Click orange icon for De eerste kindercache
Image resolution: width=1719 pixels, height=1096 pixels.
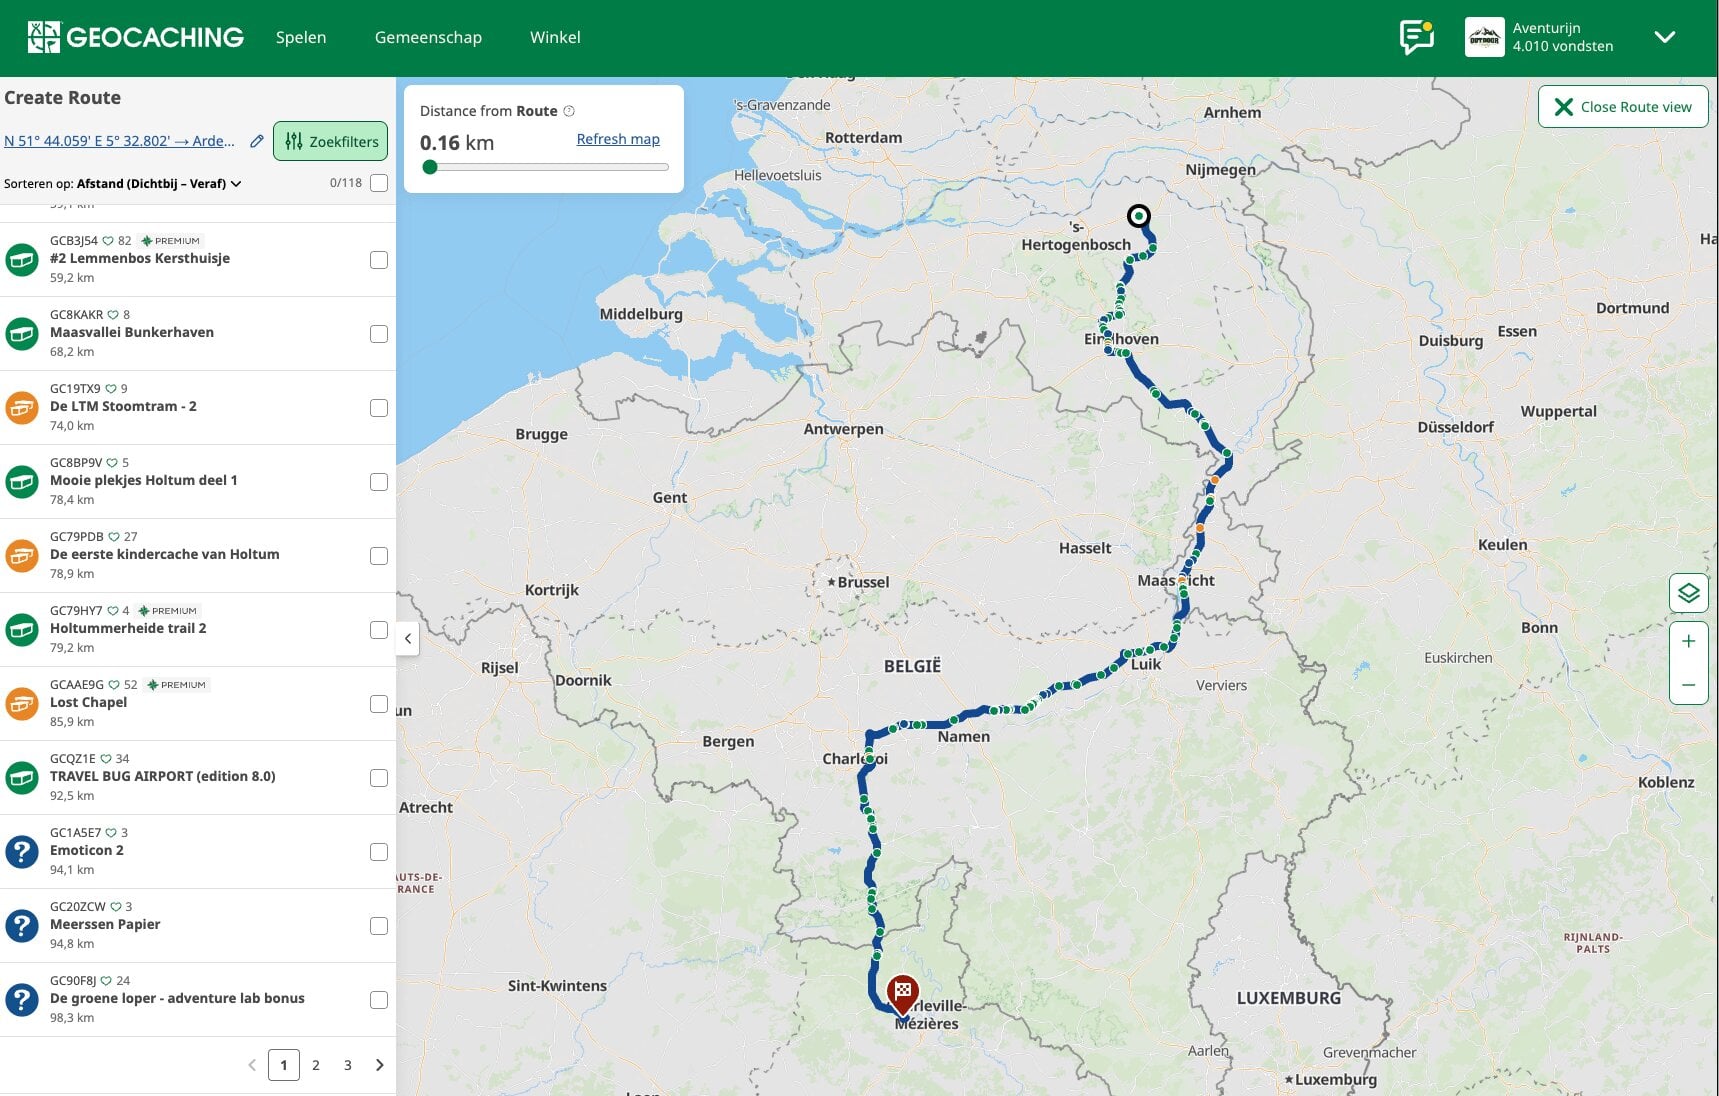point(22,555)
